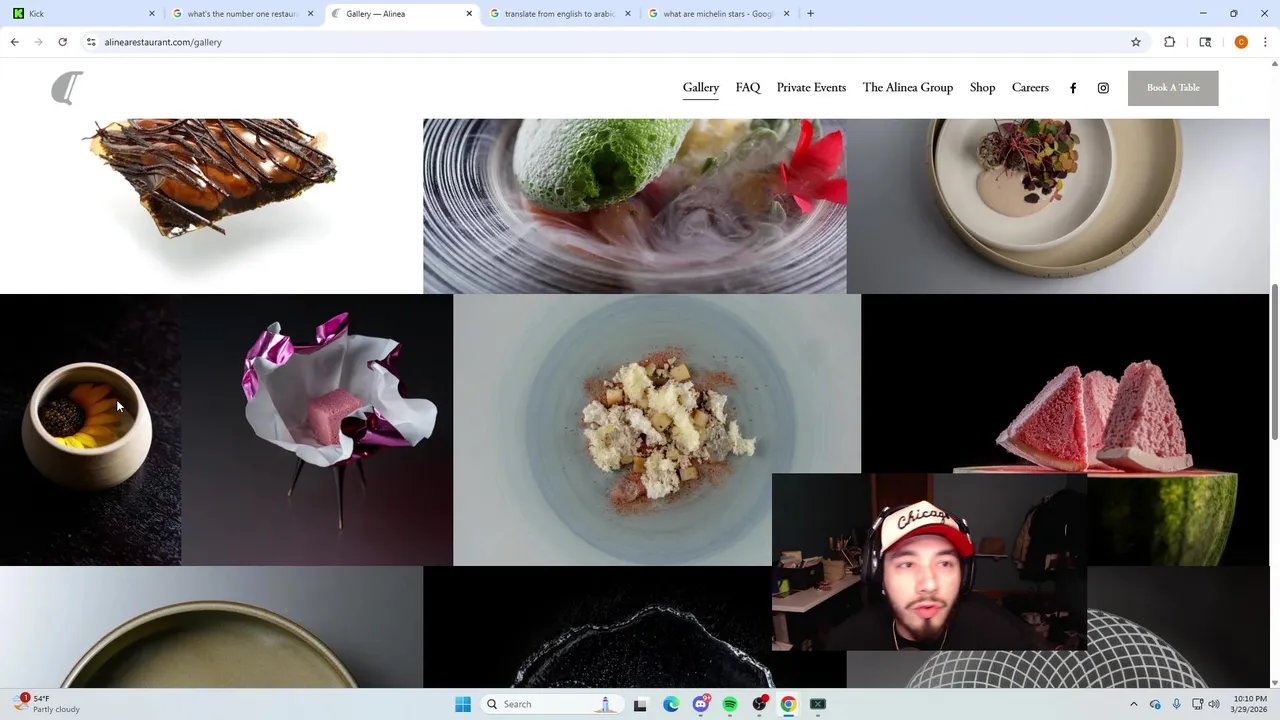Bookmark this page with the star icon
Image resolution: width=1280 pixels, height=720 pixels.
tap(1136, 42)
